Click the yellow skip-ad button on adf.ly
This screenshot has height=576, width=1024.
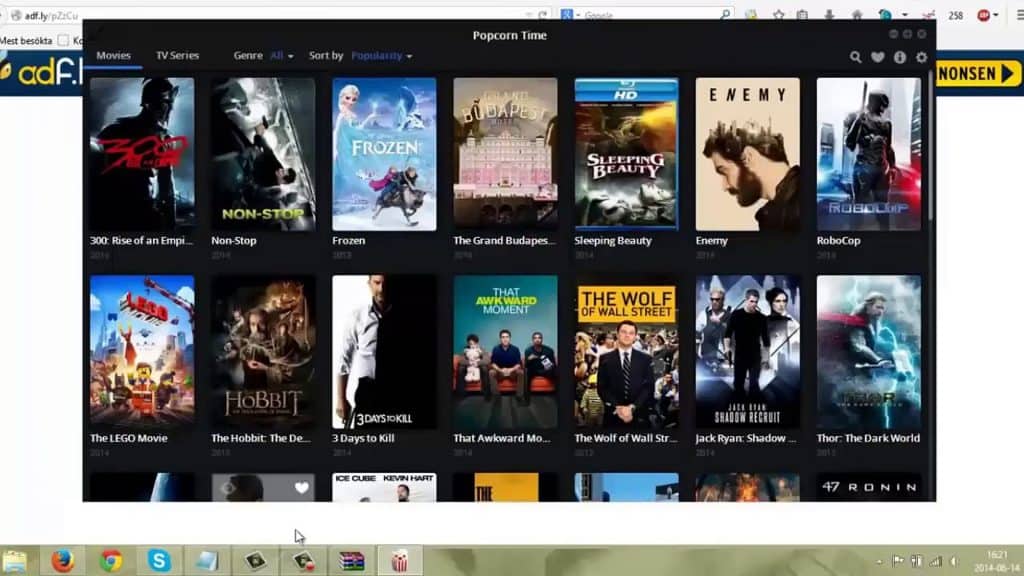(978, 73)
